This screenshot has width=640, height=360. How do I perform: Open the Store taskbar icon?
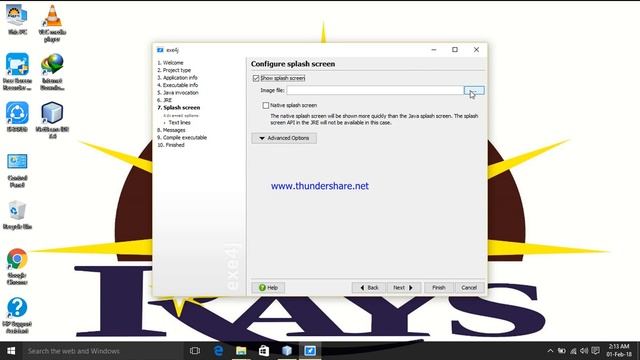coord(264,351)
